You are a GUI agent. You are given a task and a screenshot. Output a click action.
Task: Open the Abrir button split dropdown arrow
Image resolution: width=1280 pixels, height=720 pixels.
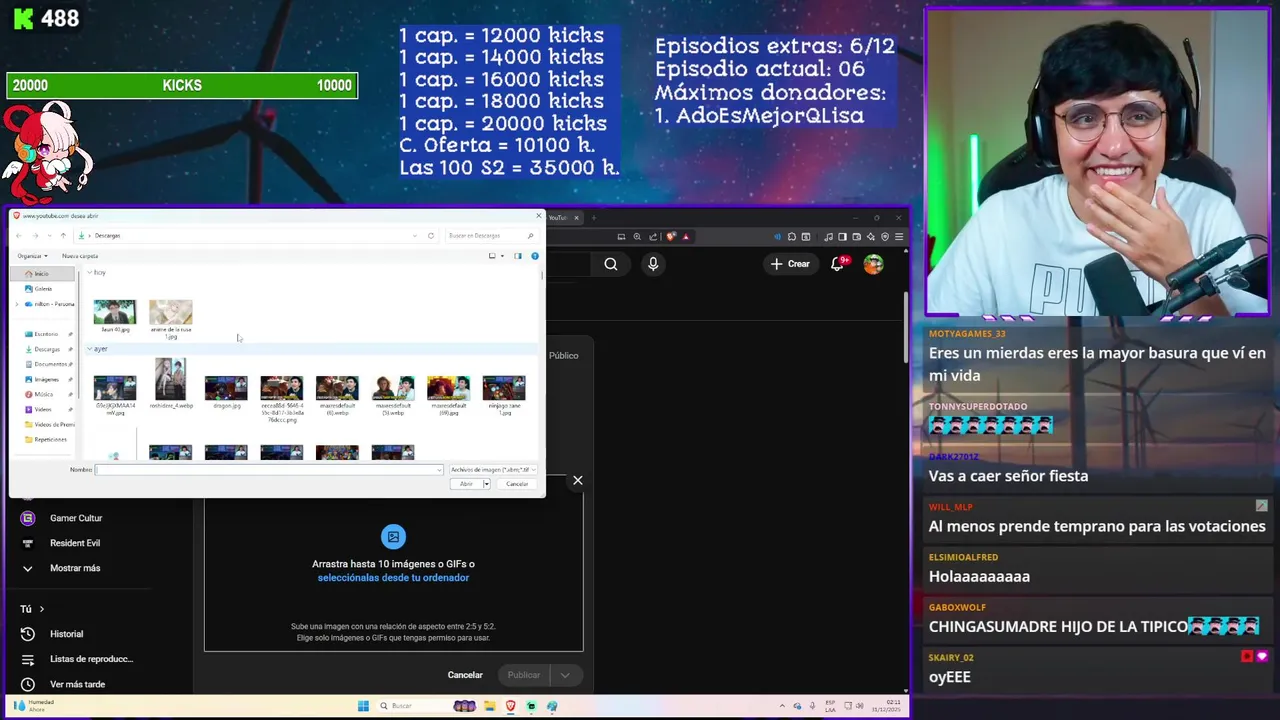tap(487, 484)
